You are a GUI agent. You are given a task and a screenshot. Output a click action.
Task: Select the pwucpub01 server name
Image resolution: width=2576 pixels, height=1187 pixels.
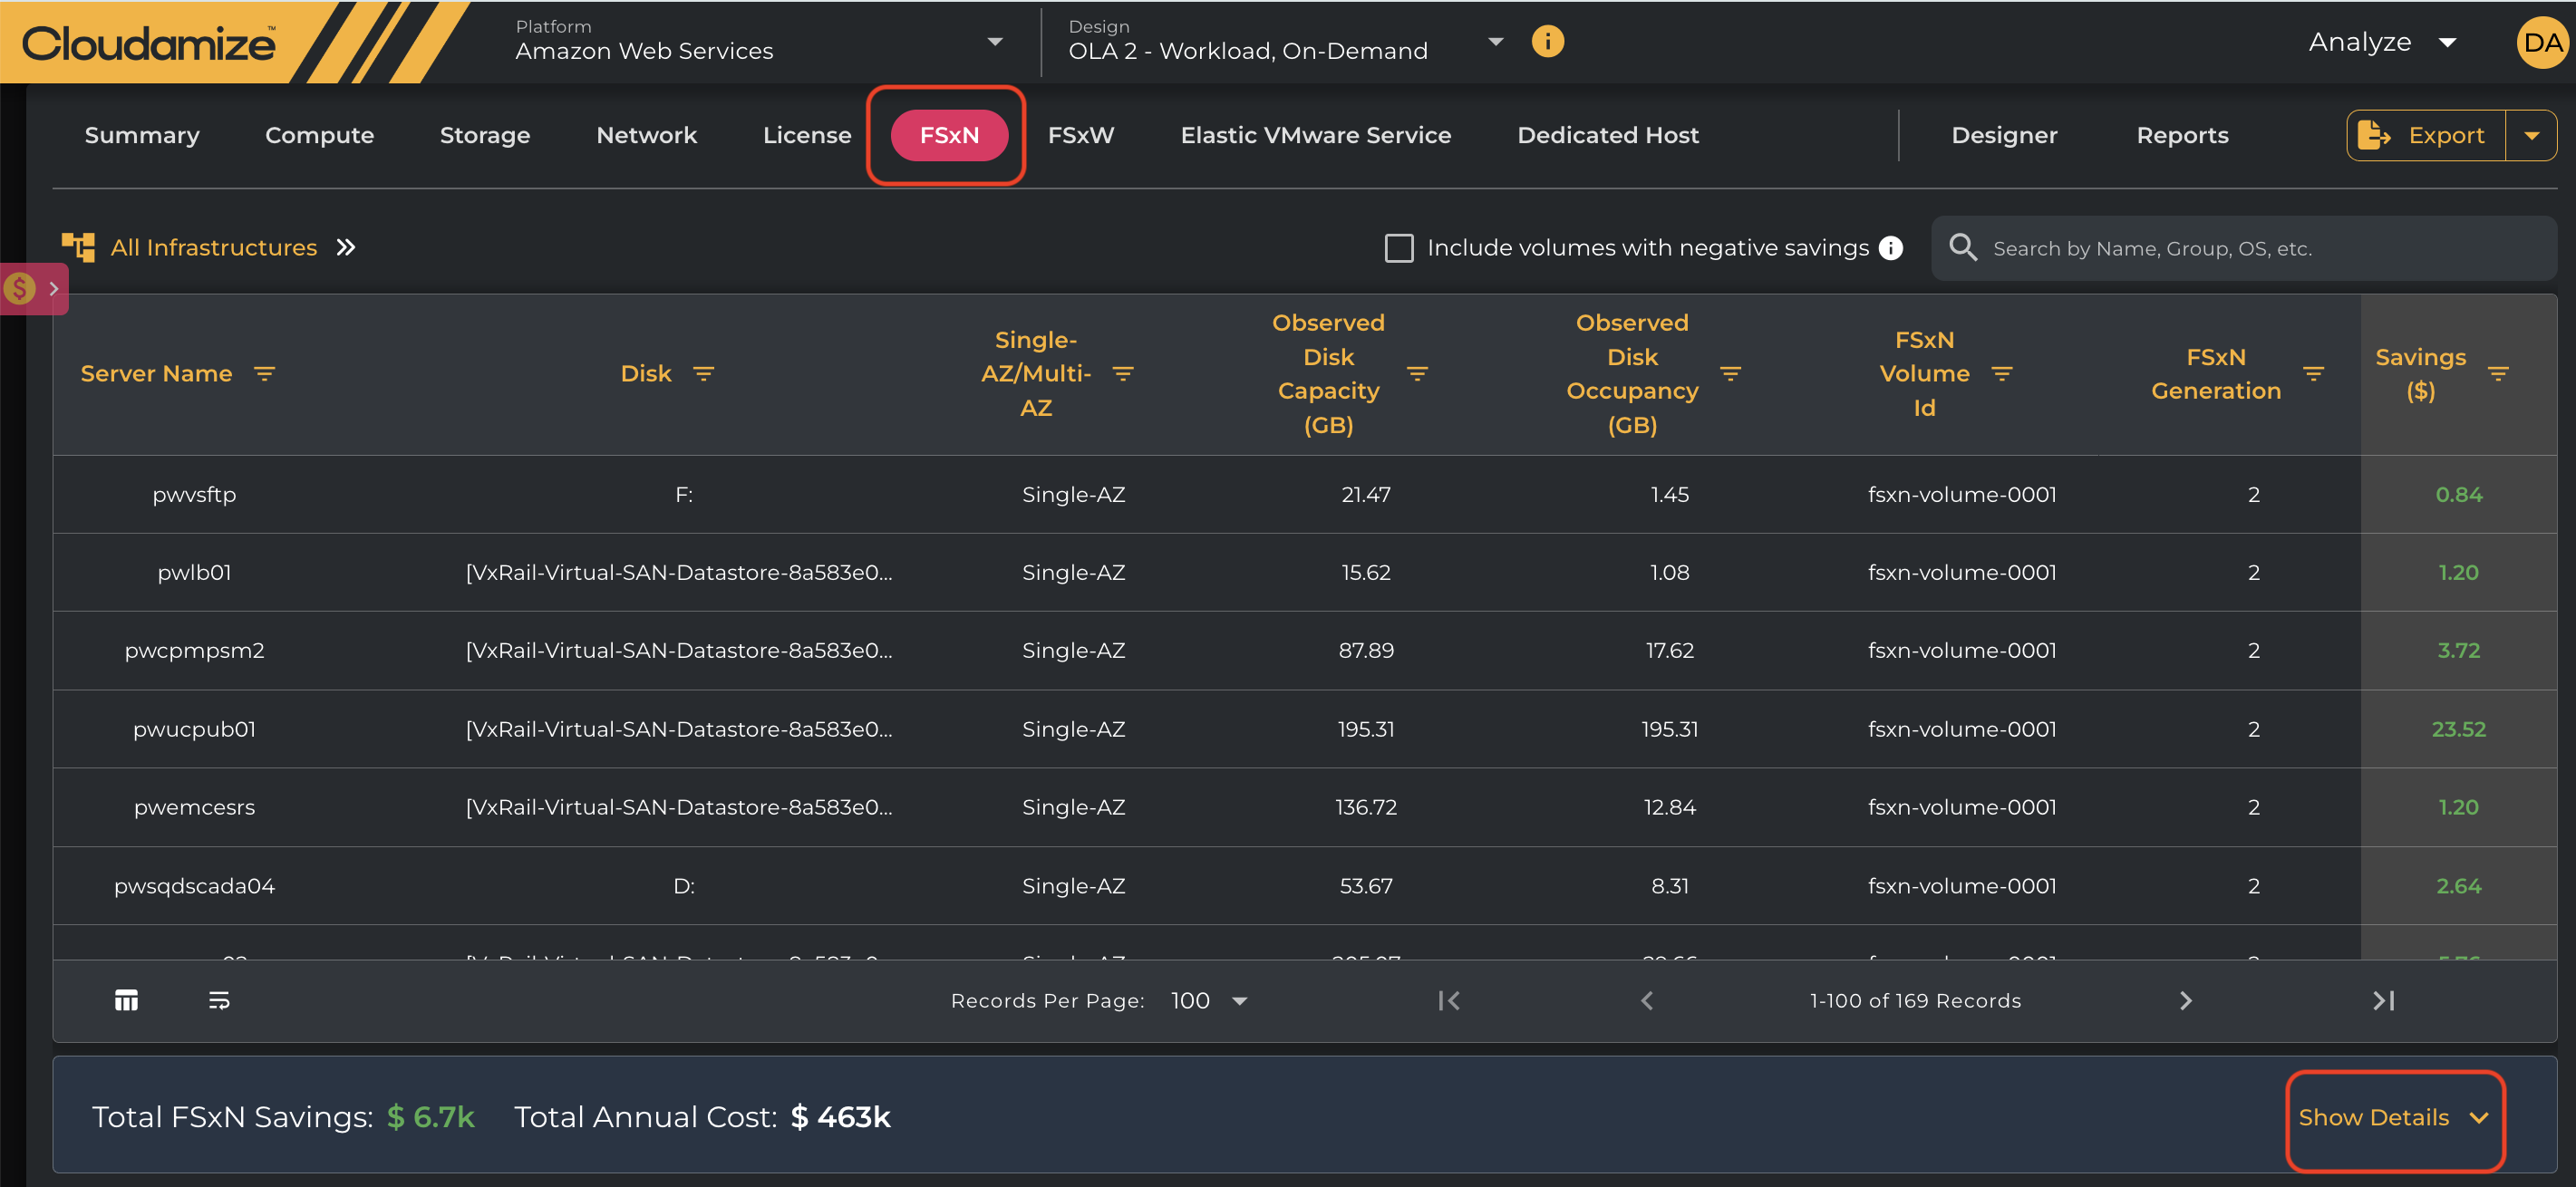click(x=194, y=729)
